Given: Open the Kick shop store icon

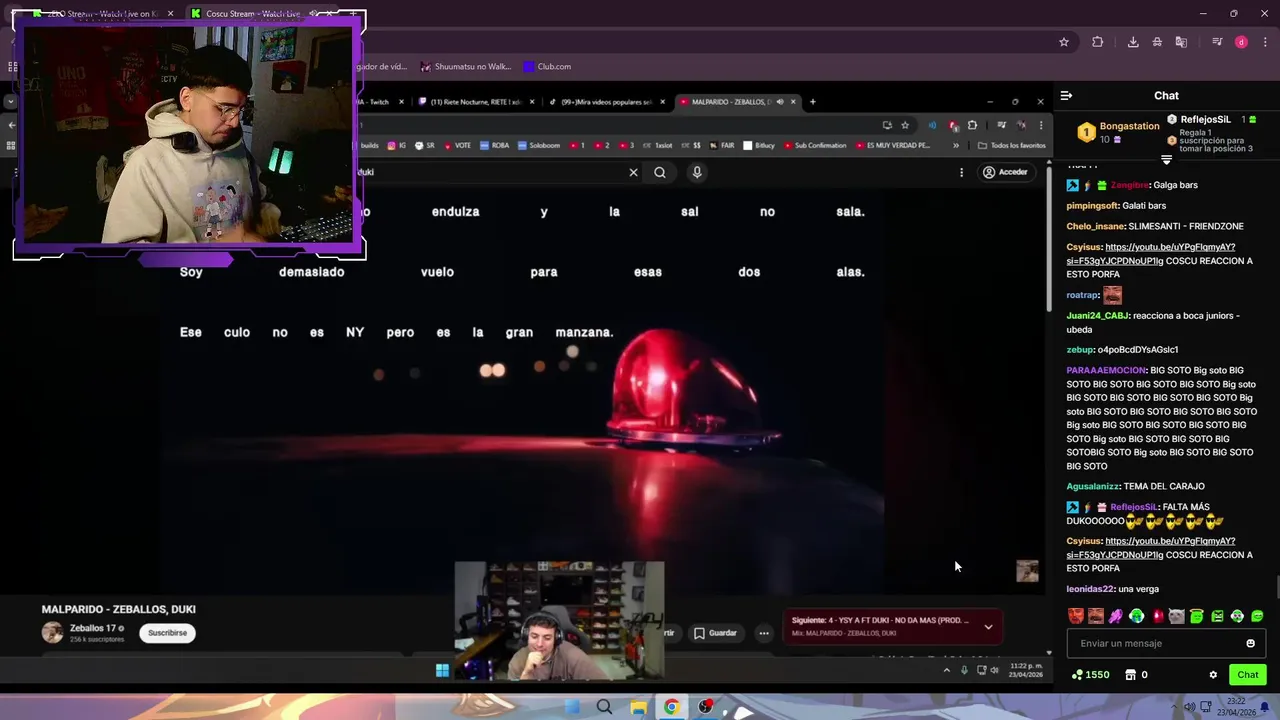Looking at the screenshot, I should tap(1131, 675).
